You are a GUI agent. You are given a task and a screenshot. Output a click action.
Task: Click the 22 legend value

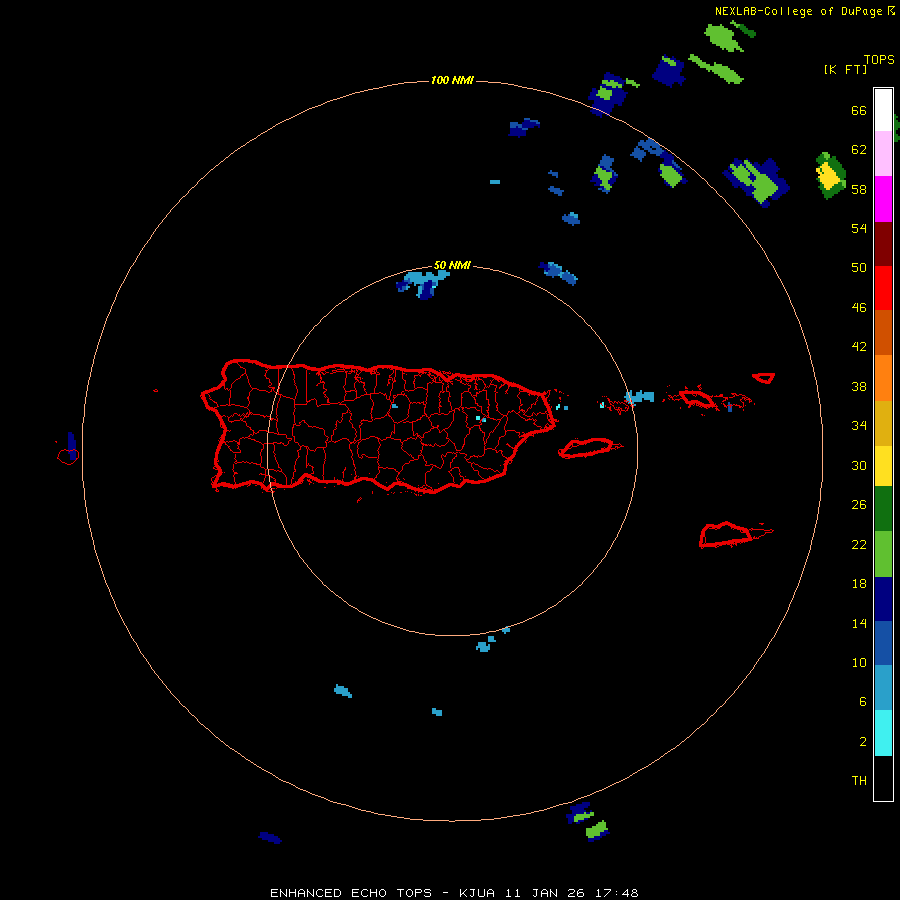point(859,544)
